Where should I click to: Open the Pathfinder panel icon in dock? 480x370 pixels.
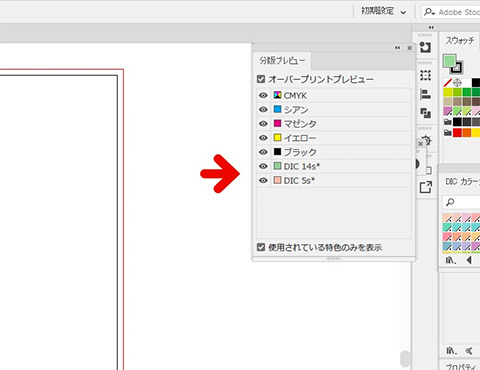(425, 113)
